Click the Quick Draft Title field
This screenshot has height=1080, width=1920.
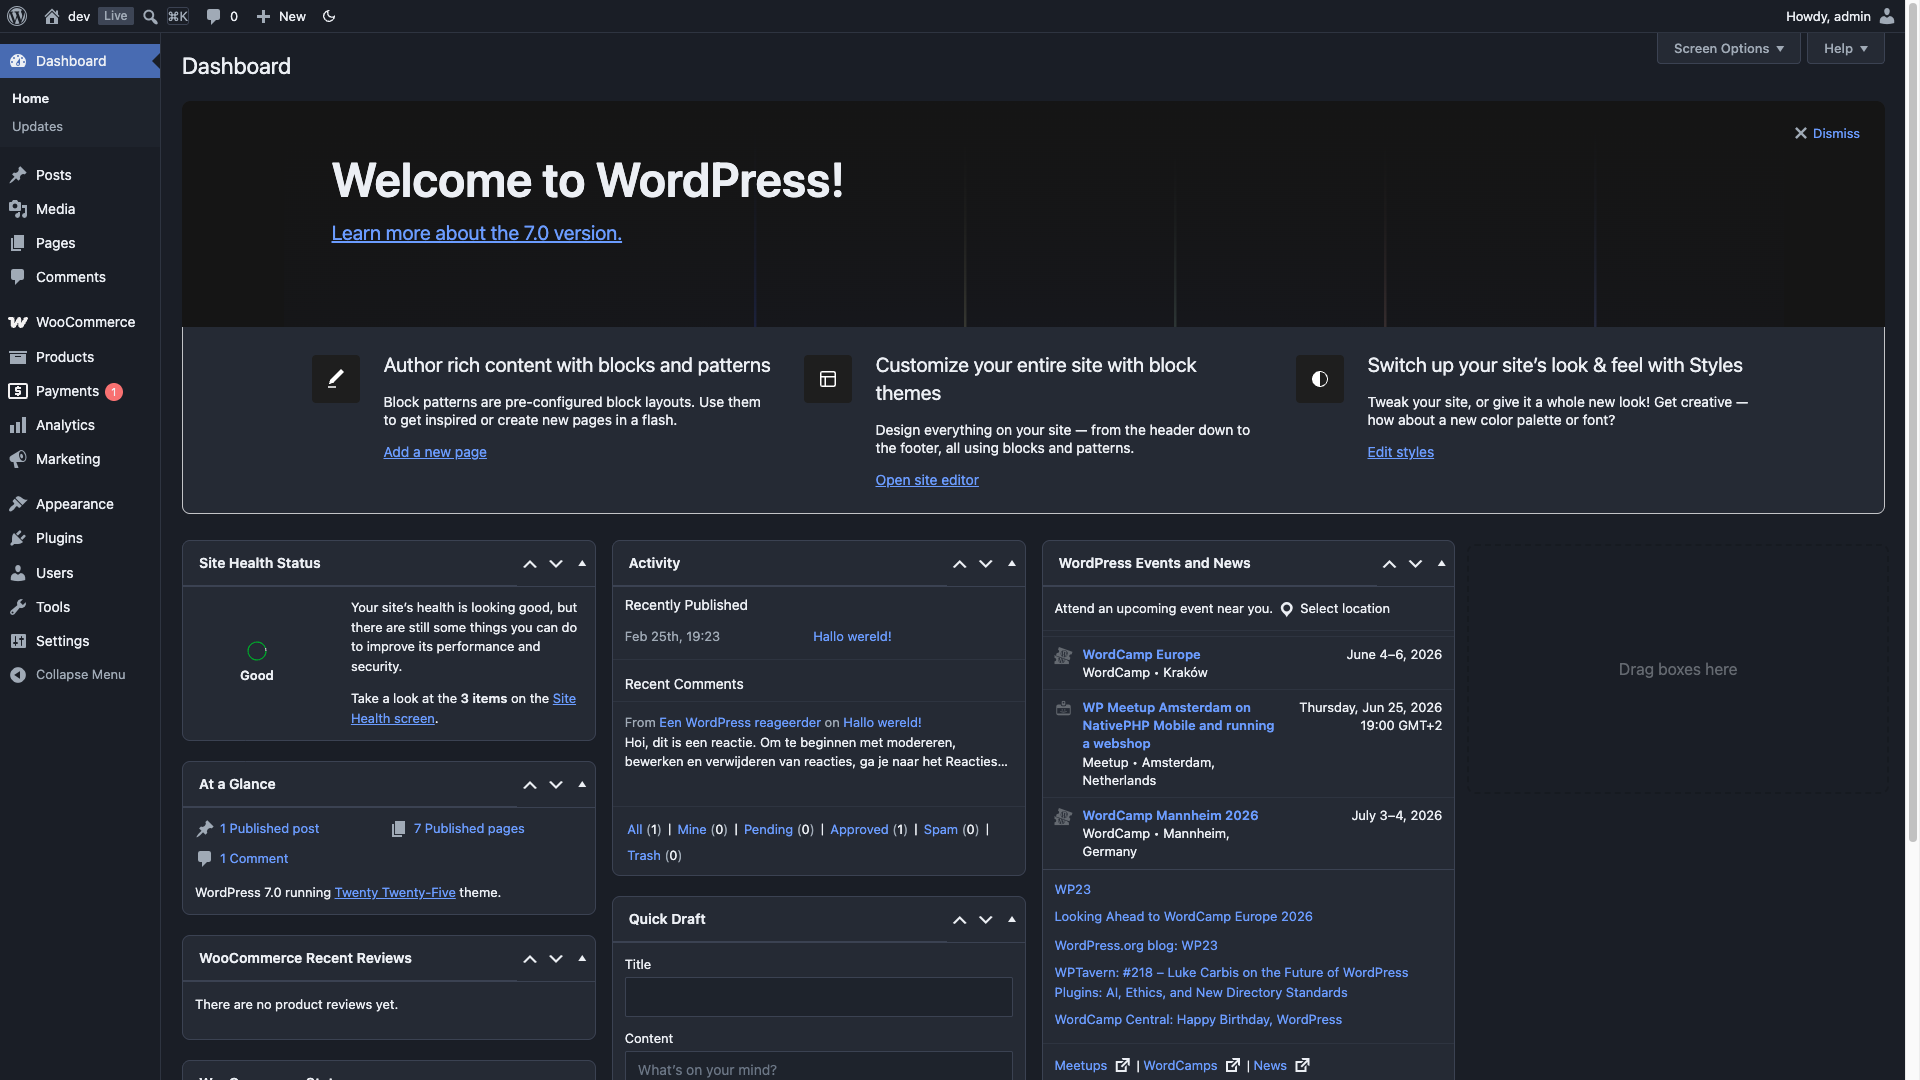click(818, 997)
